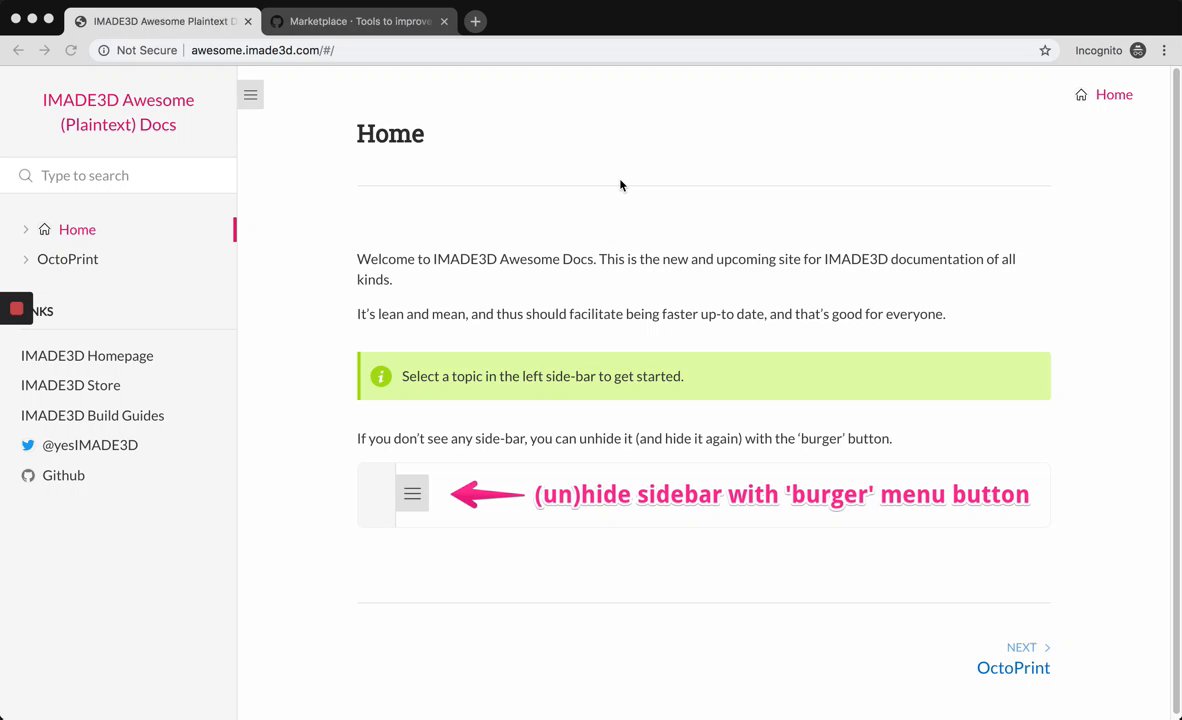Close the IMADE3D Awesome Plaintext tab
Image resolution: width=1182 pixels, height=720 pixels.
click(248, 21)
